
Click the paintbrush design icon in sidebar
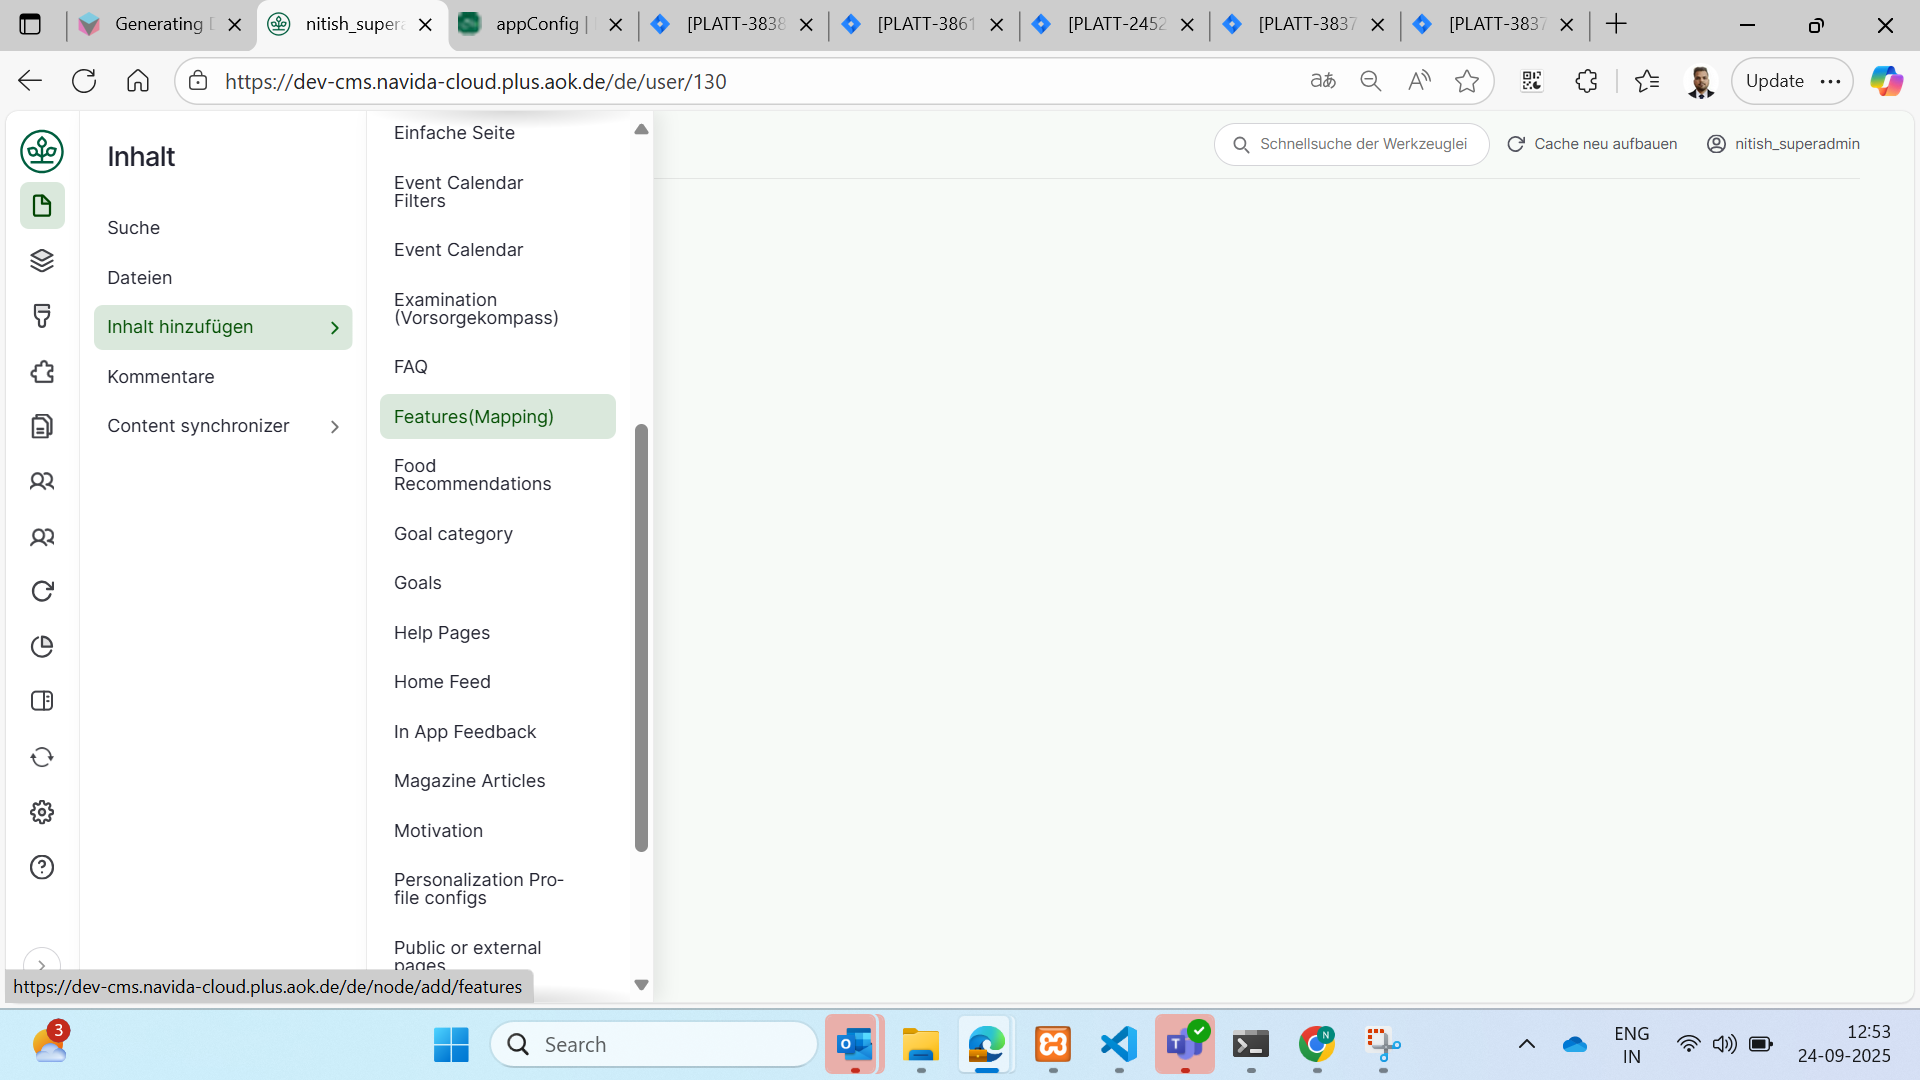(x=42, y=316)
